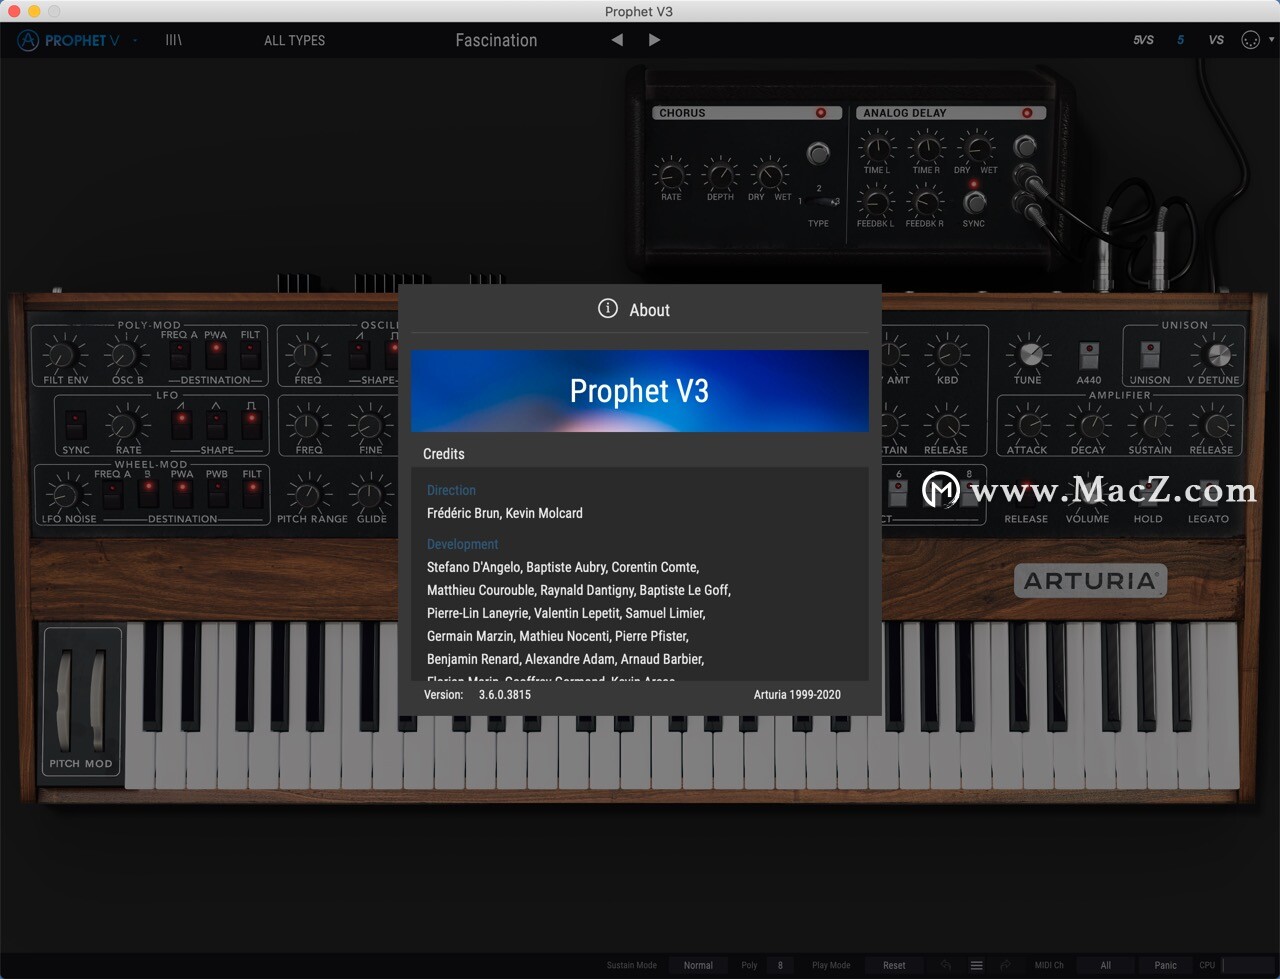Toggle the LFO triangle shape switch
1280x979 pixels.
tap(216, 424)
